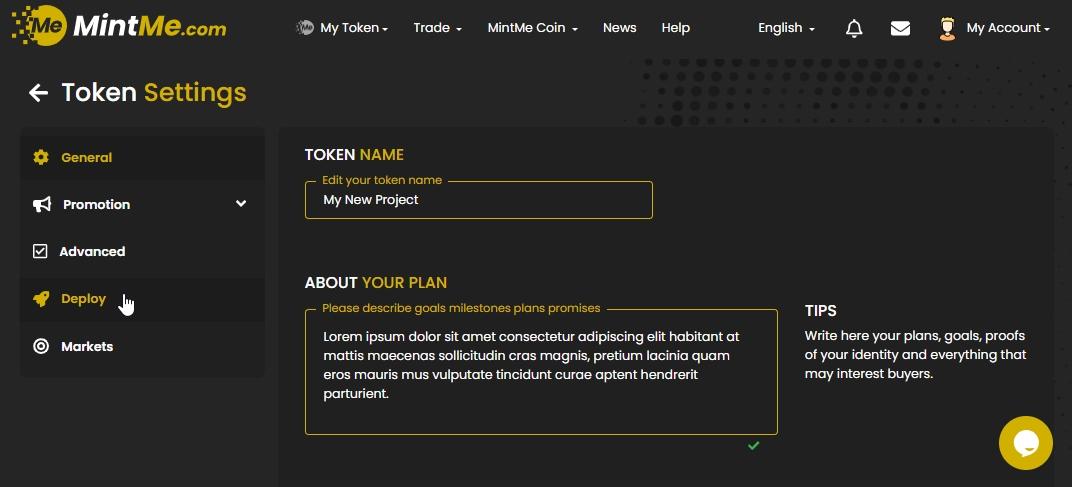Open the Help link
This screenshot has width=1072, height=487.
tap(676, 28)
